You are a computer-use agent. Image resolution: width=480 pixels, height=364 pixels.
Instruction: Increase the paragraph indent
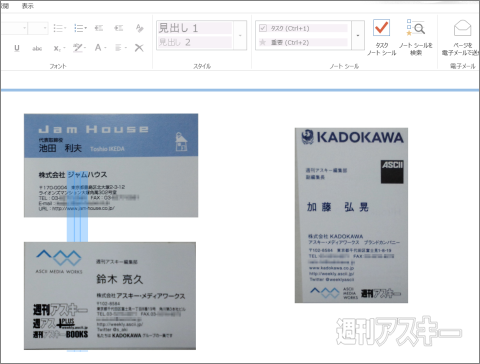pos(119,28)
